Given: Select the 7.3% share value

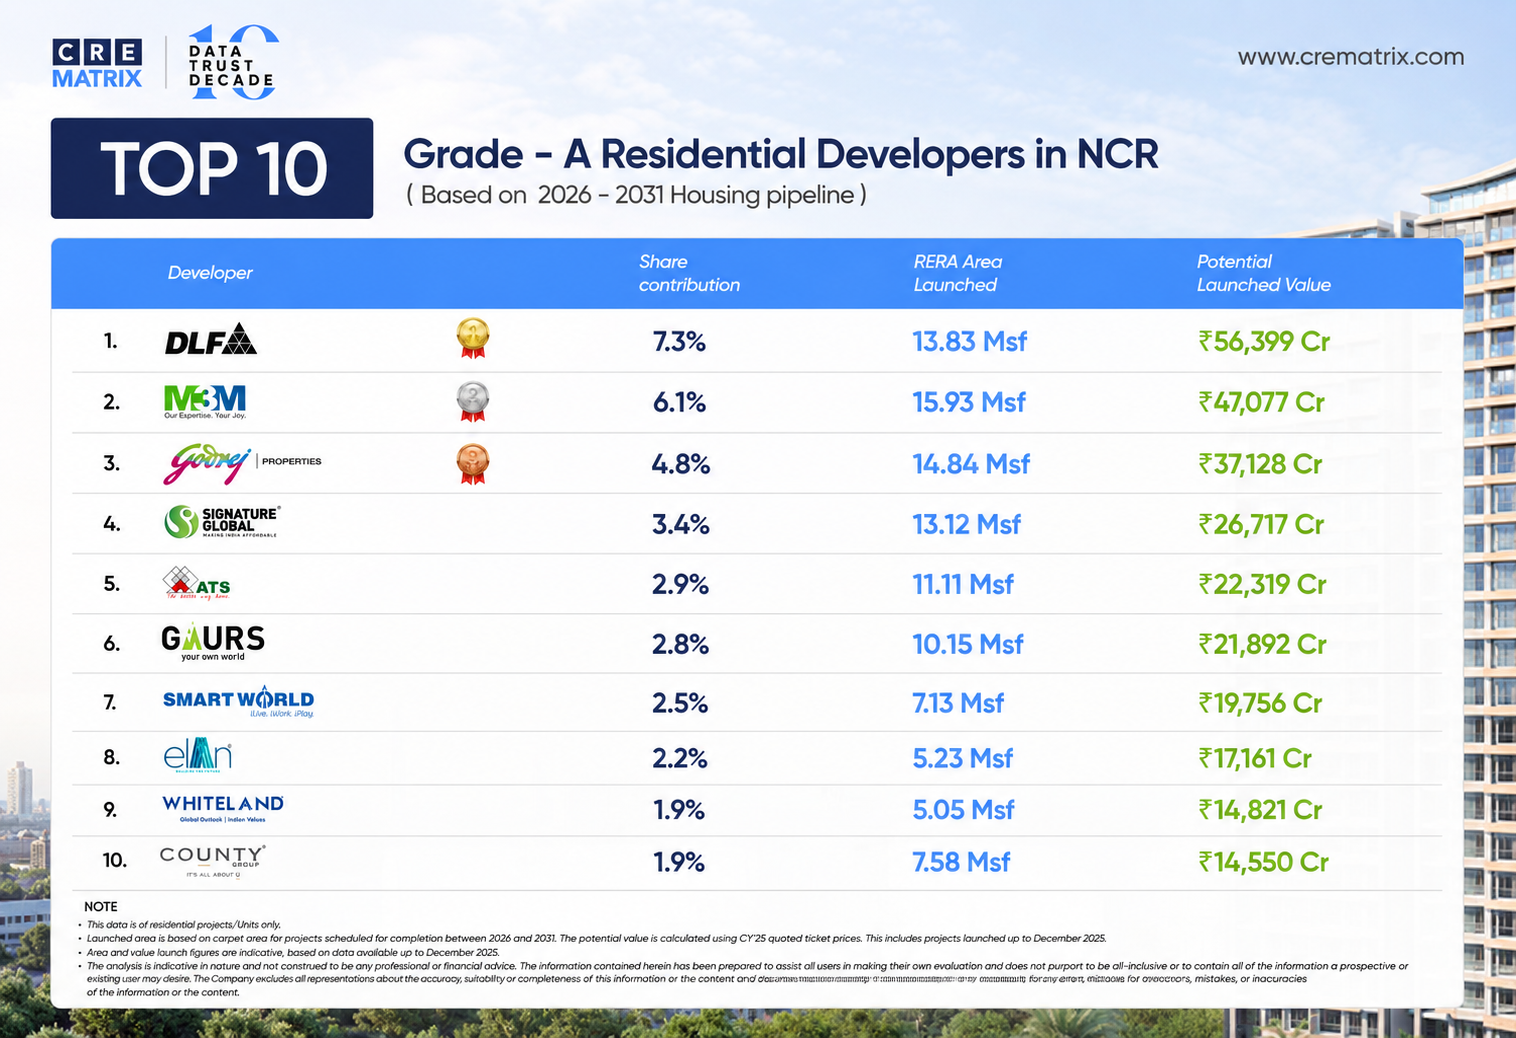Looking at the screenshot, I should 679,342.
